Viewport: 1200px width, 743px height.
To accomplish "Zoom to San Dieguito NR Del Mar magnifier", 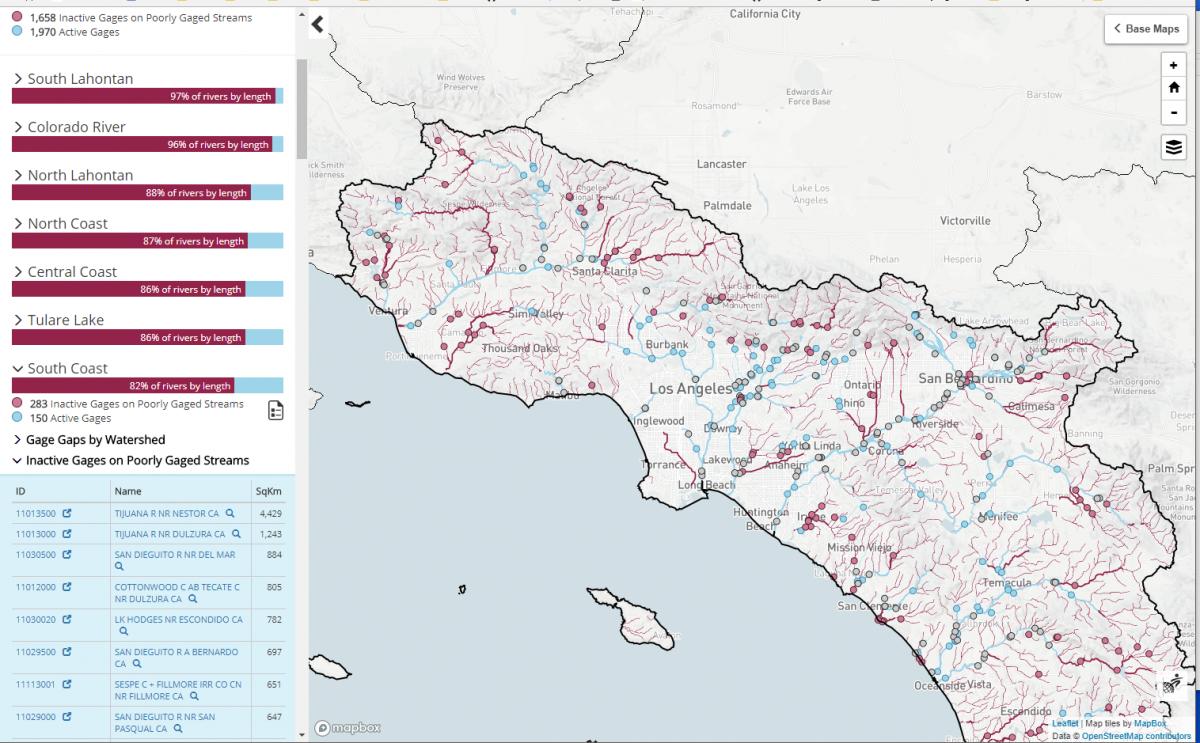I will (x=119, y=566).
